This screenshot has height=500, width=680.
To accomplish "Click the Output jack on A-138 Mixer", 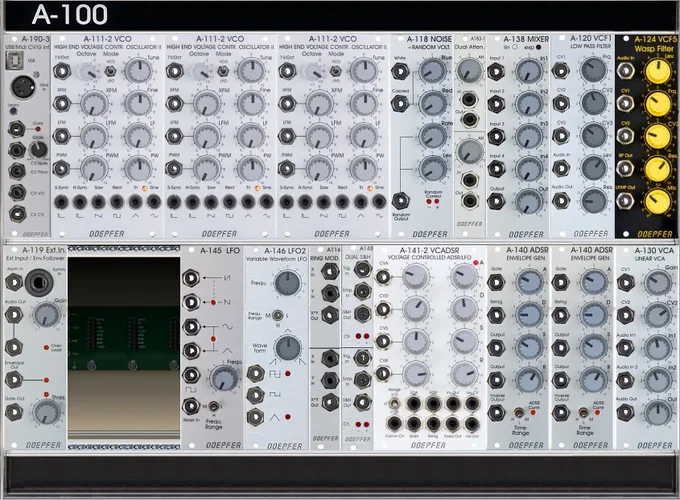I will [496, 201].
